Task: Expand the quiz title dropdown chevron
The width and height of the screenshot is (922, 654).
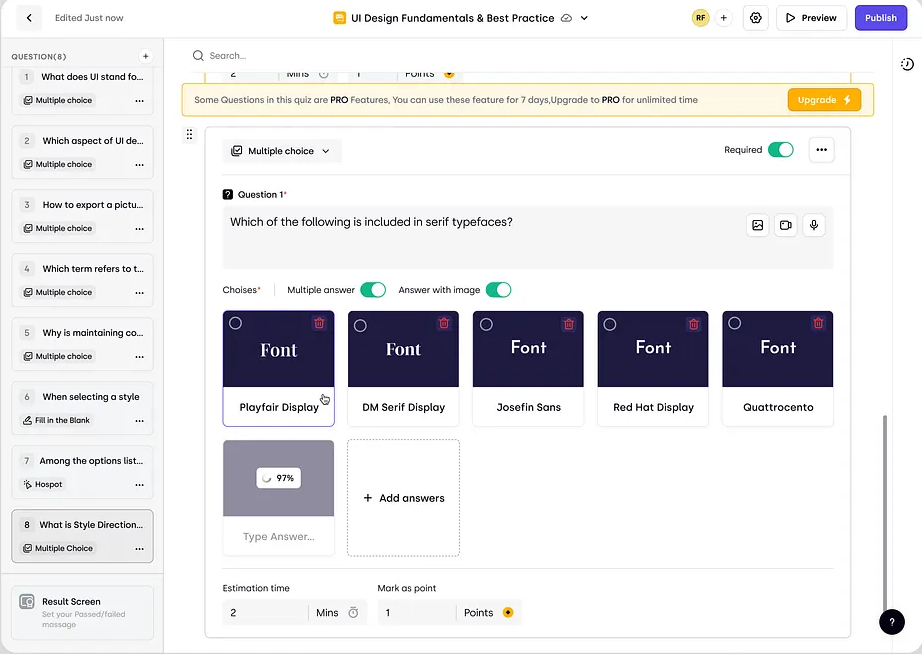Action: pyautogui.click(x=585, y=18)
